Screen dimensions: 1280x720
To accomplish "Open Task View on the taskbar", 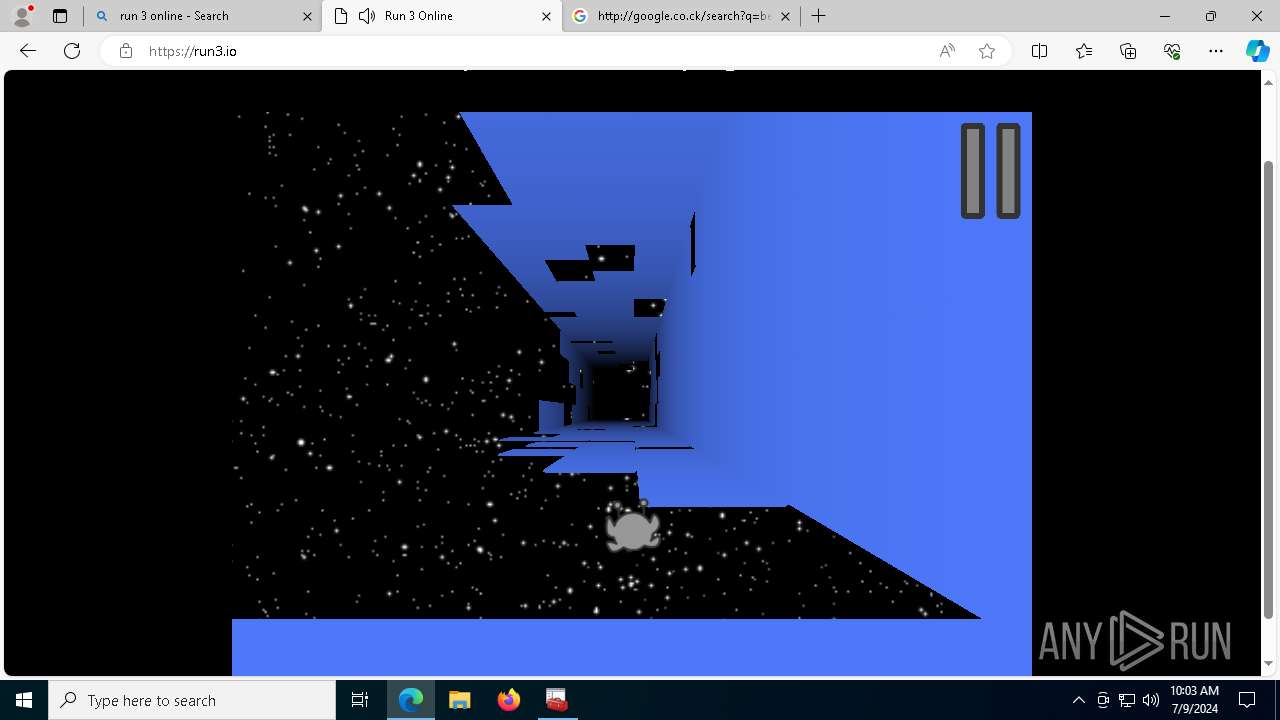I will (x=360, y=700).
